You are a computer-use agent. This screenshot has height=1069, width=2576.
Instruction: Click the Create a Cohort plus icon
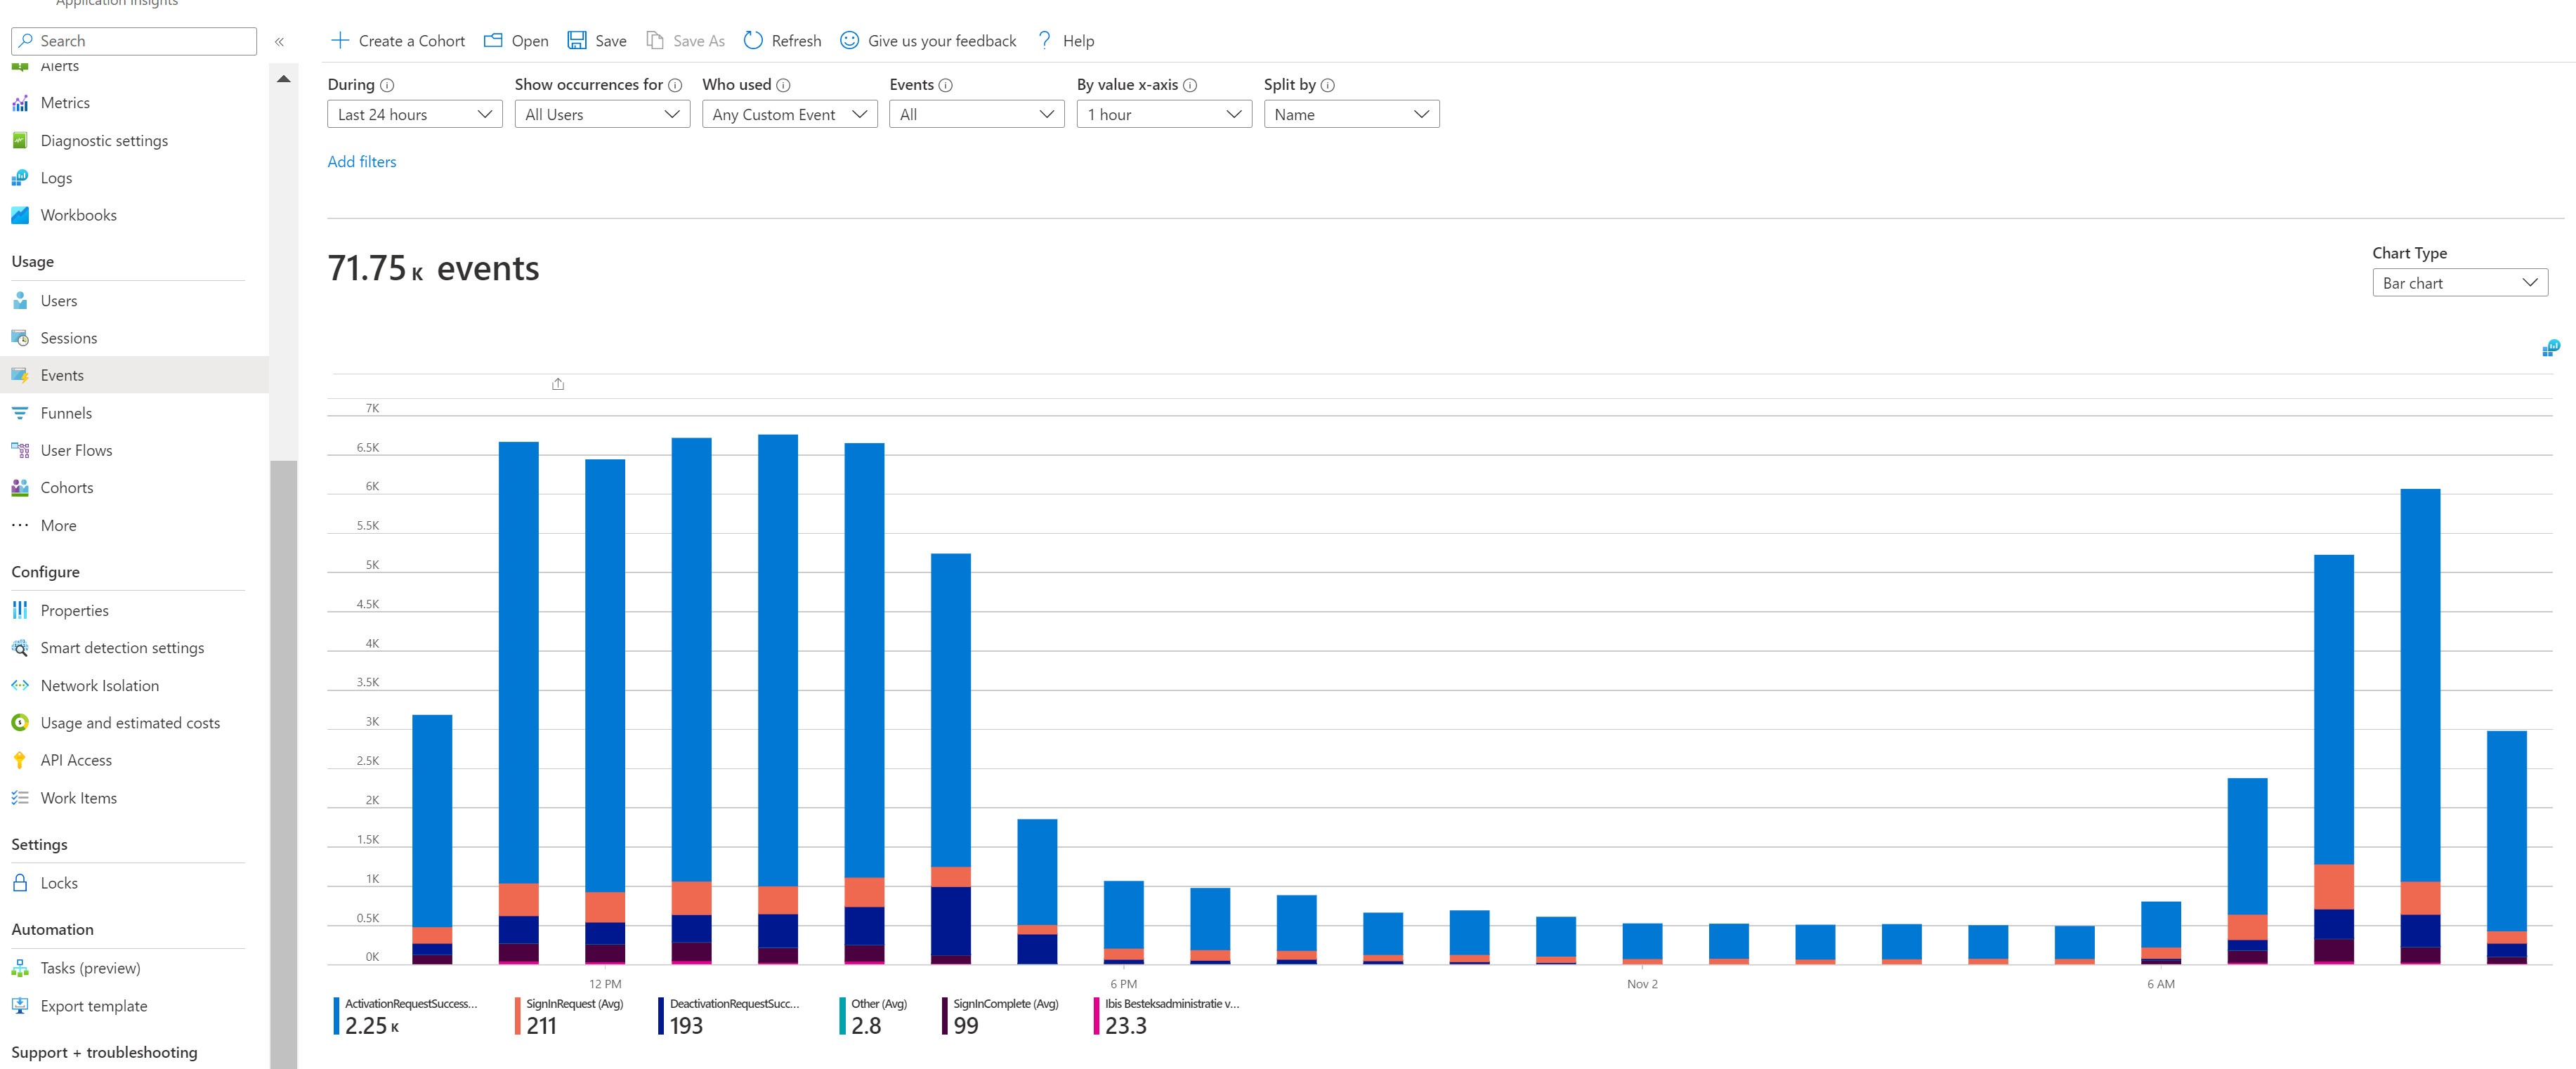[339, 40]
